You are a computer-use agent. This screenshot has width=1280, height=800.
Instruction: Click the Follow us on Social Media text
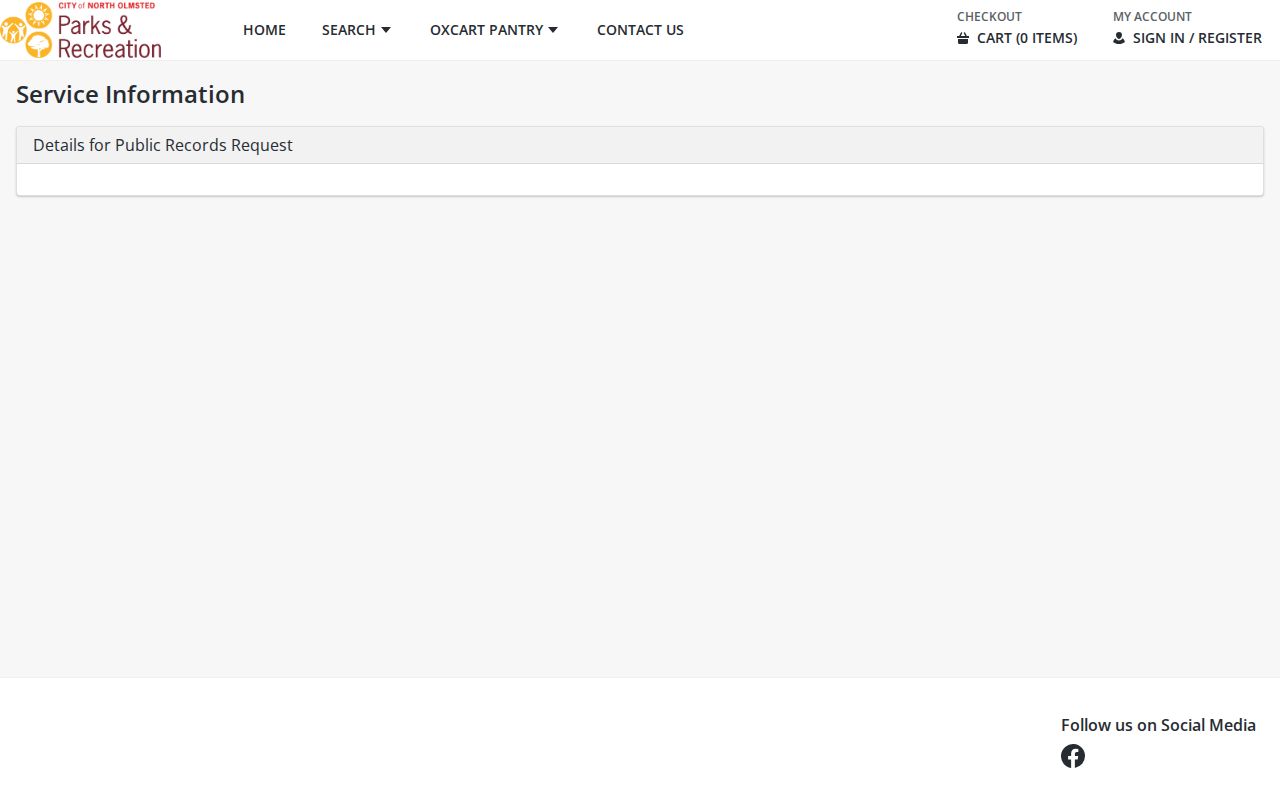1158,725
